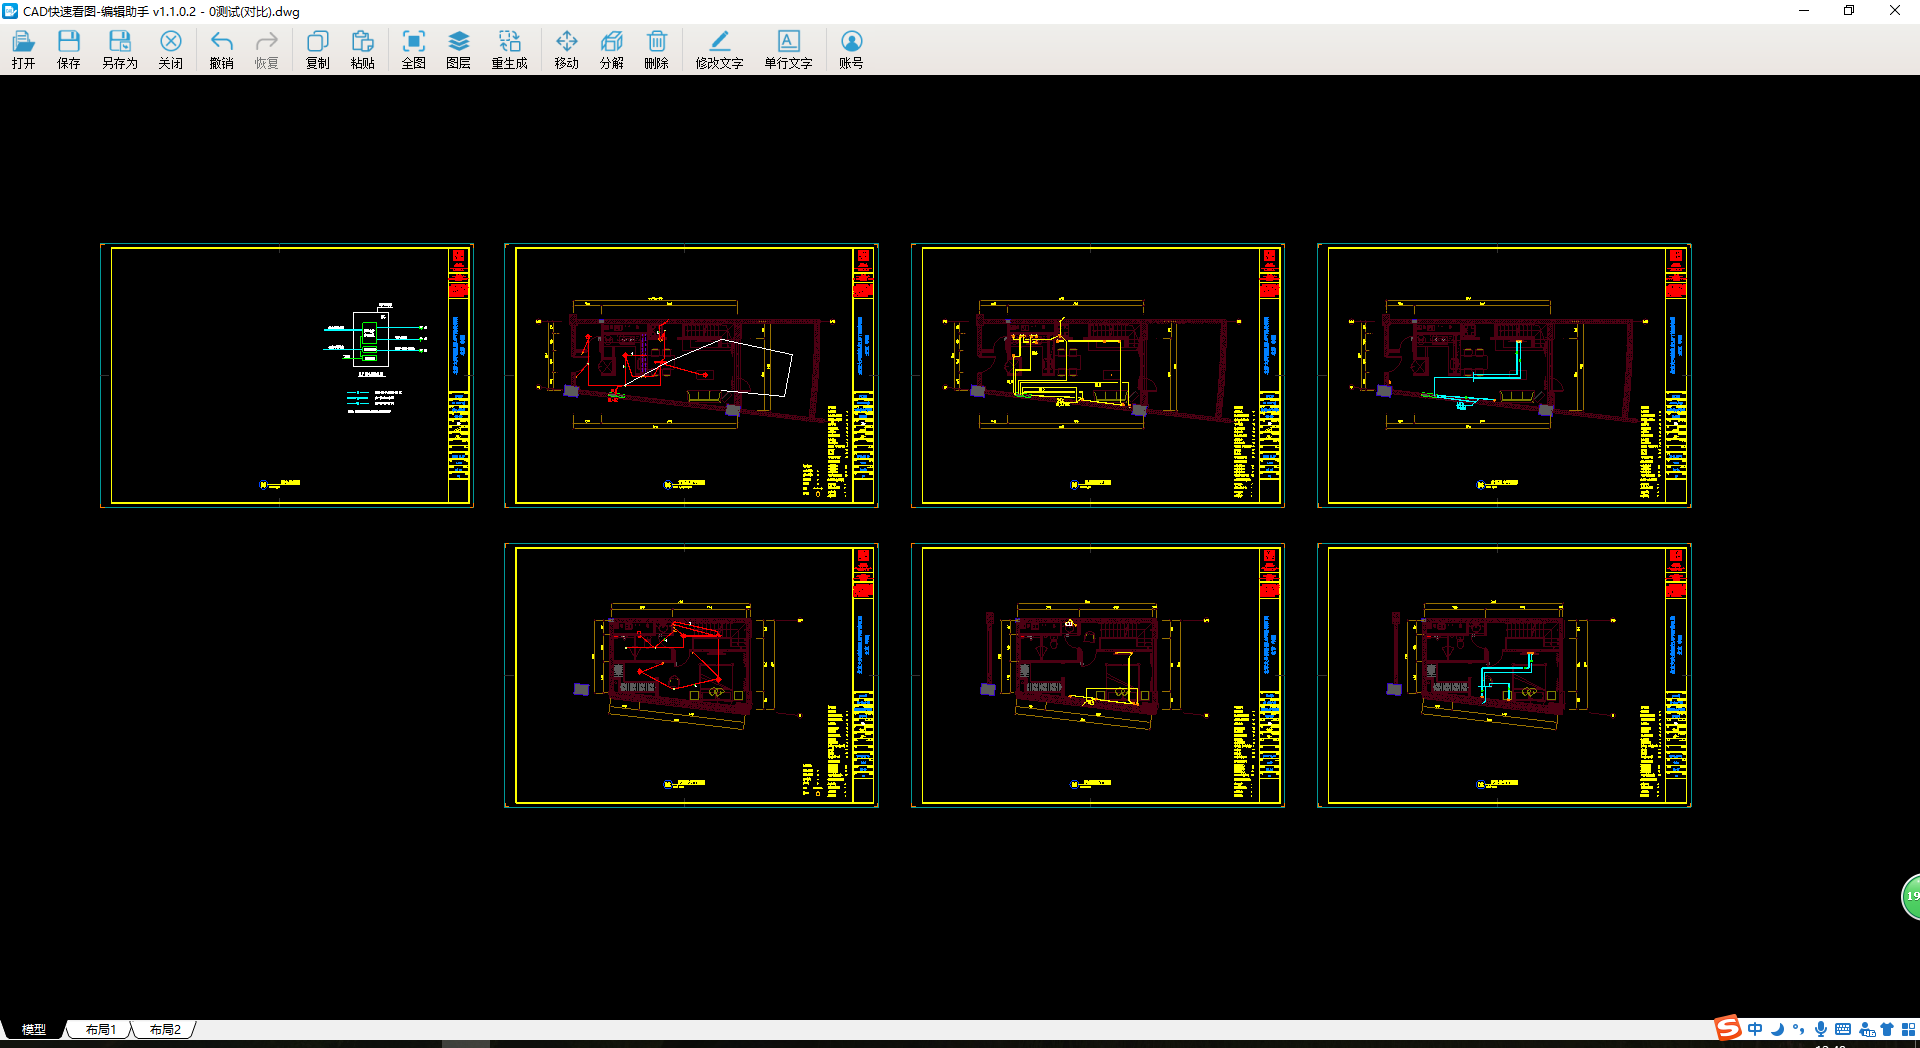Image resolution: width=1920 pixels, height=1048 pixels.
Task: Regenerate the drawing (重生成)
Action: (509, 48)
